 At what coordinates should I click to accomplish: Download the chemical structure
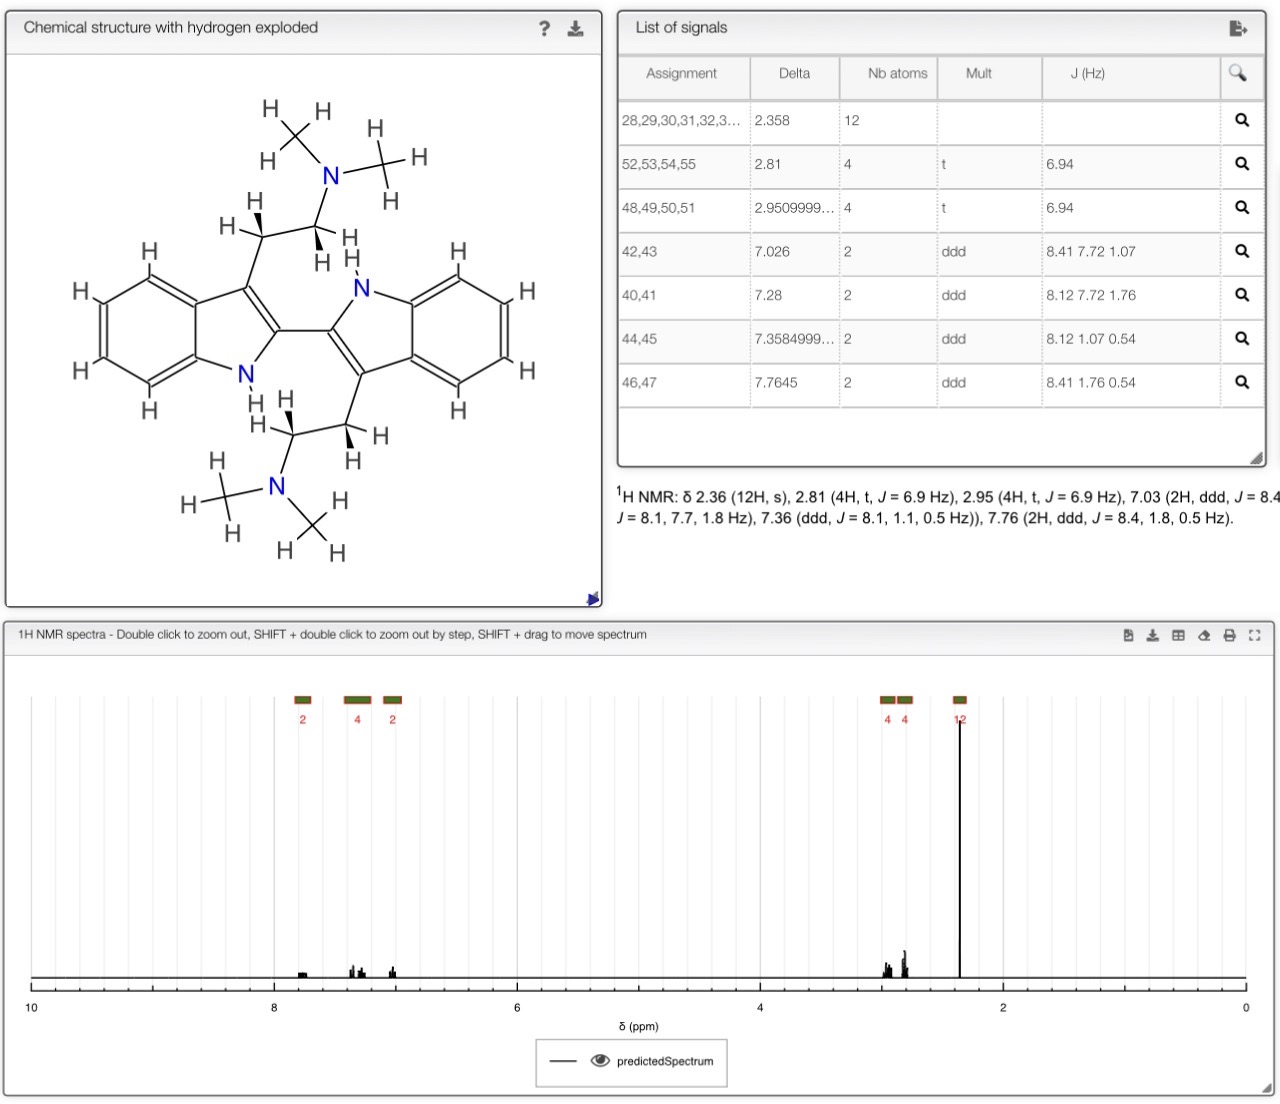(x=575, y=28)
